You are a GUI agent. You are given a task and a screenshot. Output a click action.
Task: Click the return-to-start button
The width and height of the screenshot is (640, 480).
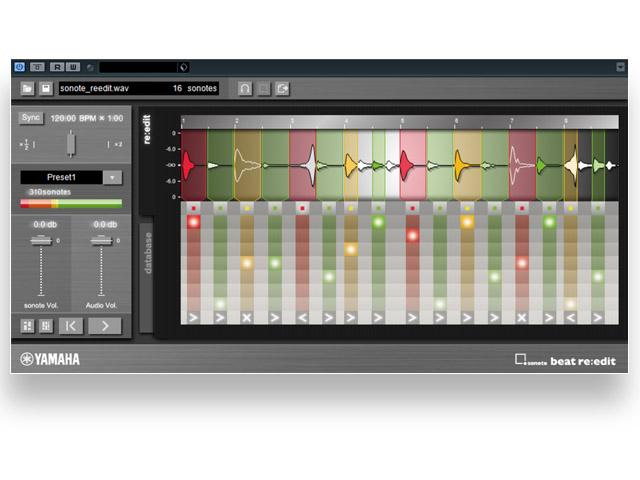pos(71,326)
